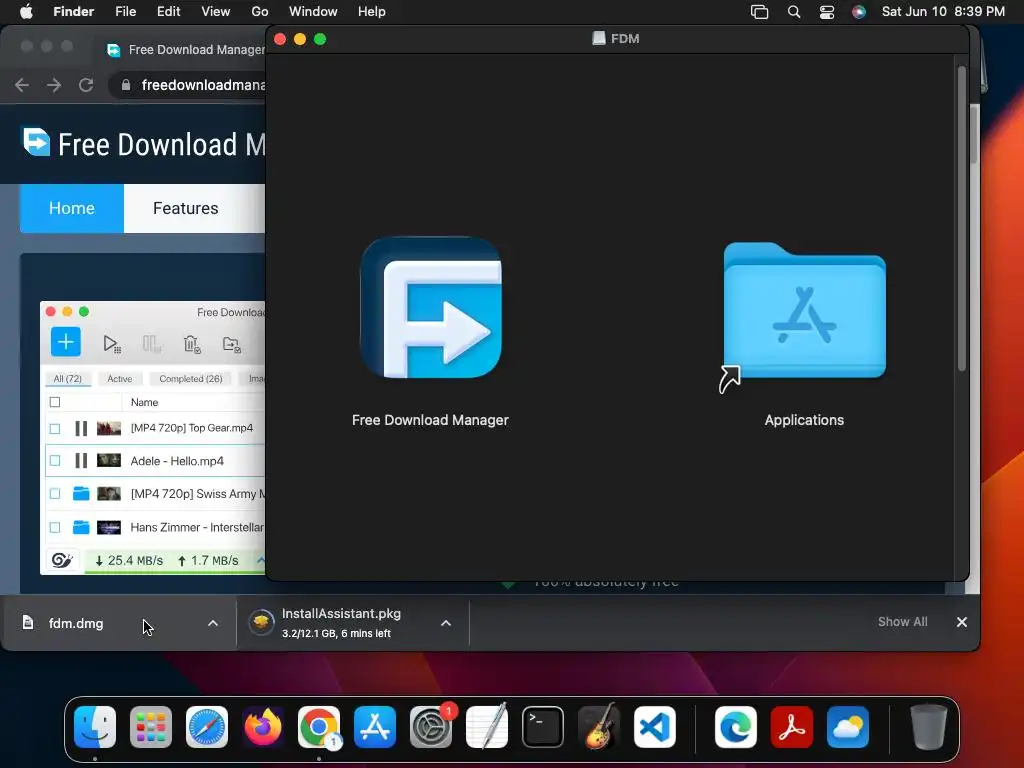
Task: Click the site lock icon in address bar
Action: tap(126, 85)
